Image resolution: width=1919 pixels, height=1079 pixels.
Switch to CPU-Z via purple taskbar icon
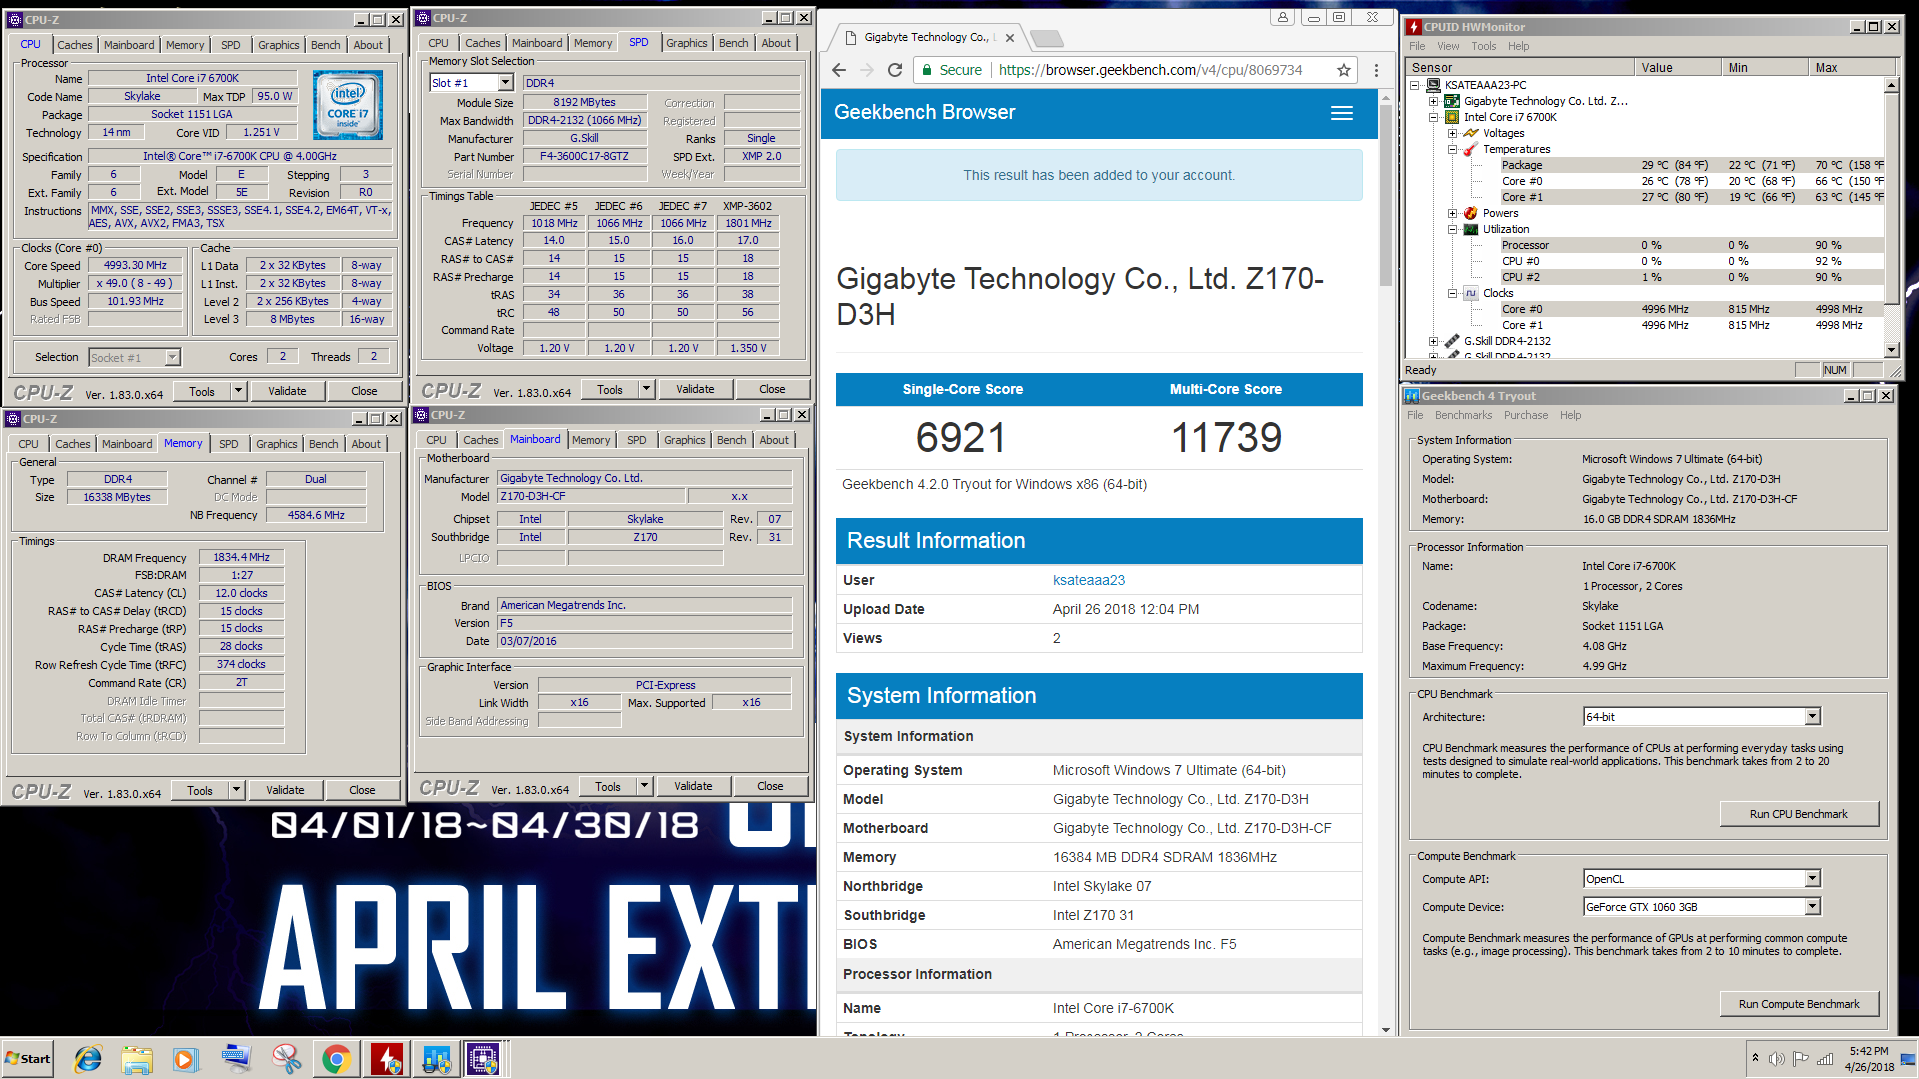click(x=483, y=1059)
